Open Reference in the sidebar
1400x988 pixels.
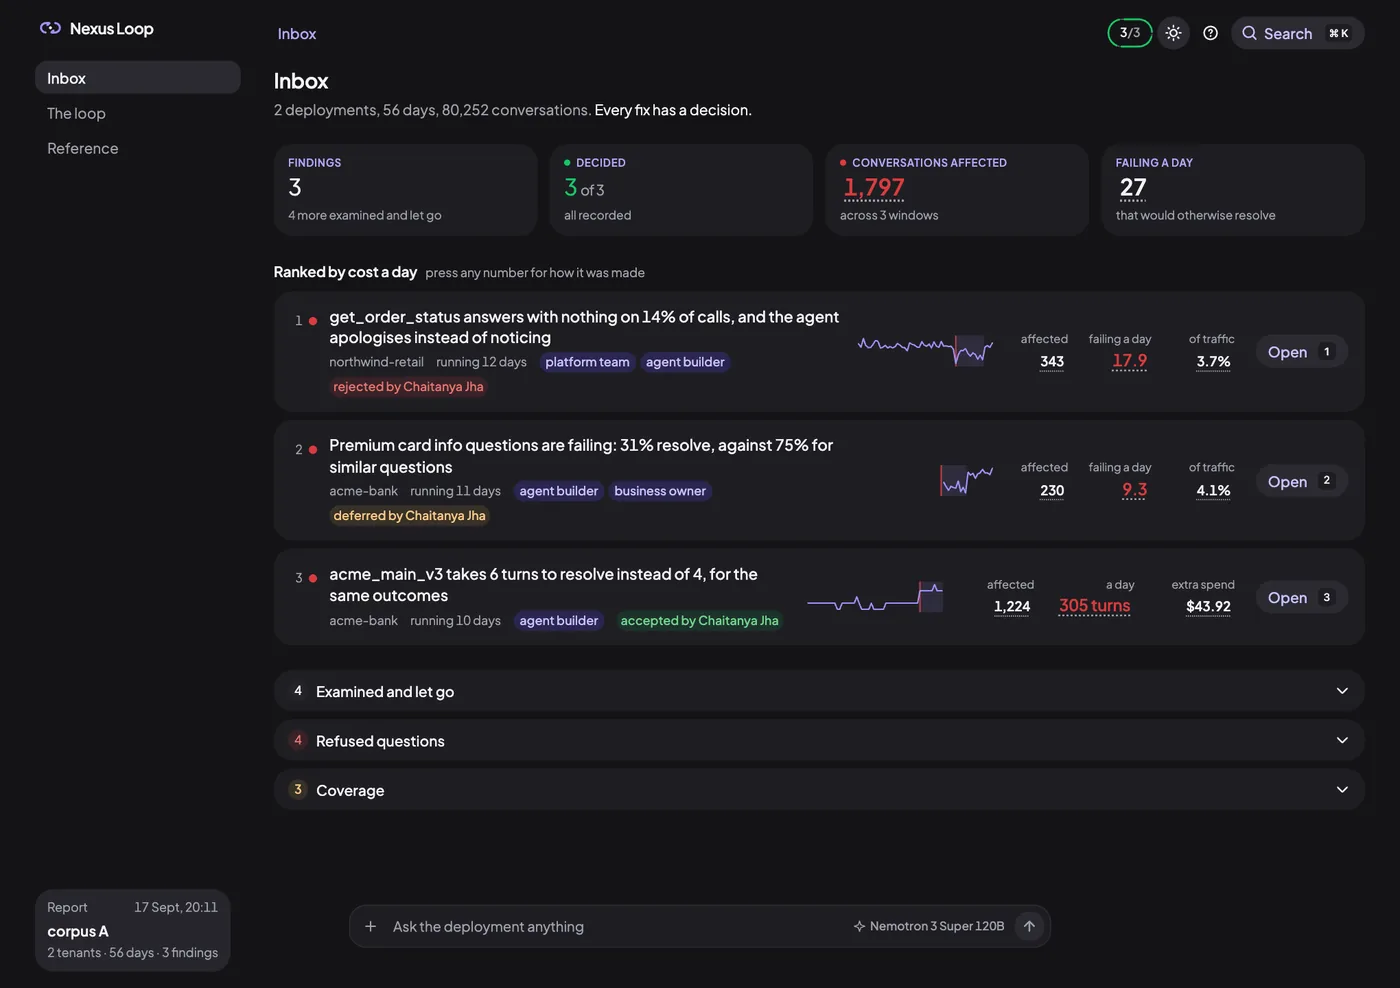138,148
